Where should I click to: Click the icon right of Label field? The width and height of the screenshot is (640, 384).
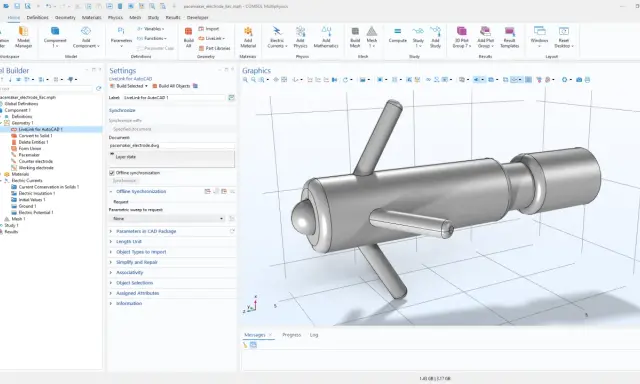click(x=231, y=98)
